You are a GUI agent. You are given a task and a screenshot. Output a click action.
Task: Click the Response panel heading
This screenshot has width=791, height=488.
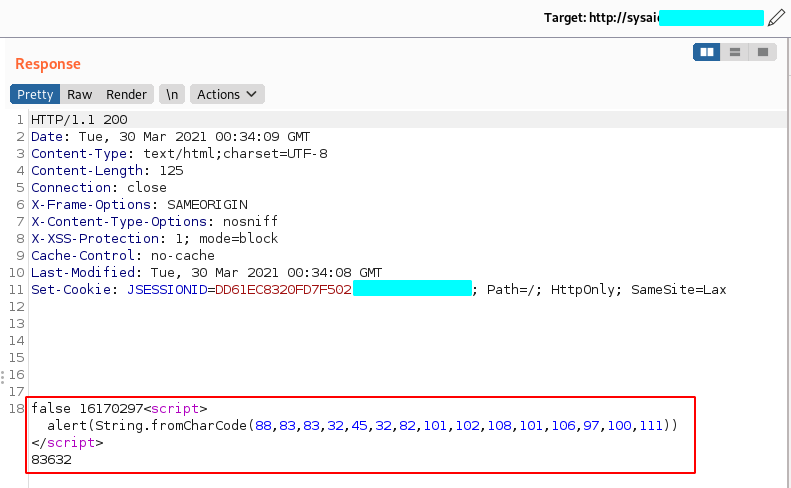coord(47,64)
